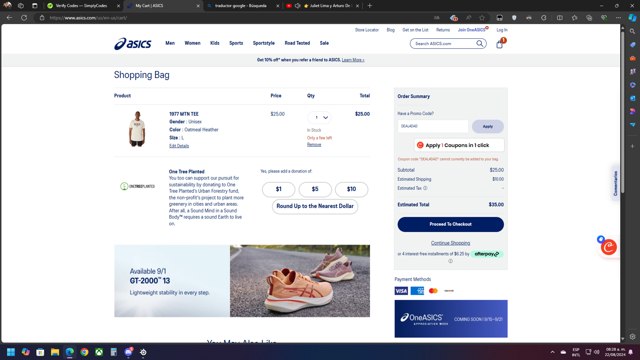Choose Round Up to the Nearest Dollar
Viewport: 640px width, 360px height.
(x=315, y=206)
